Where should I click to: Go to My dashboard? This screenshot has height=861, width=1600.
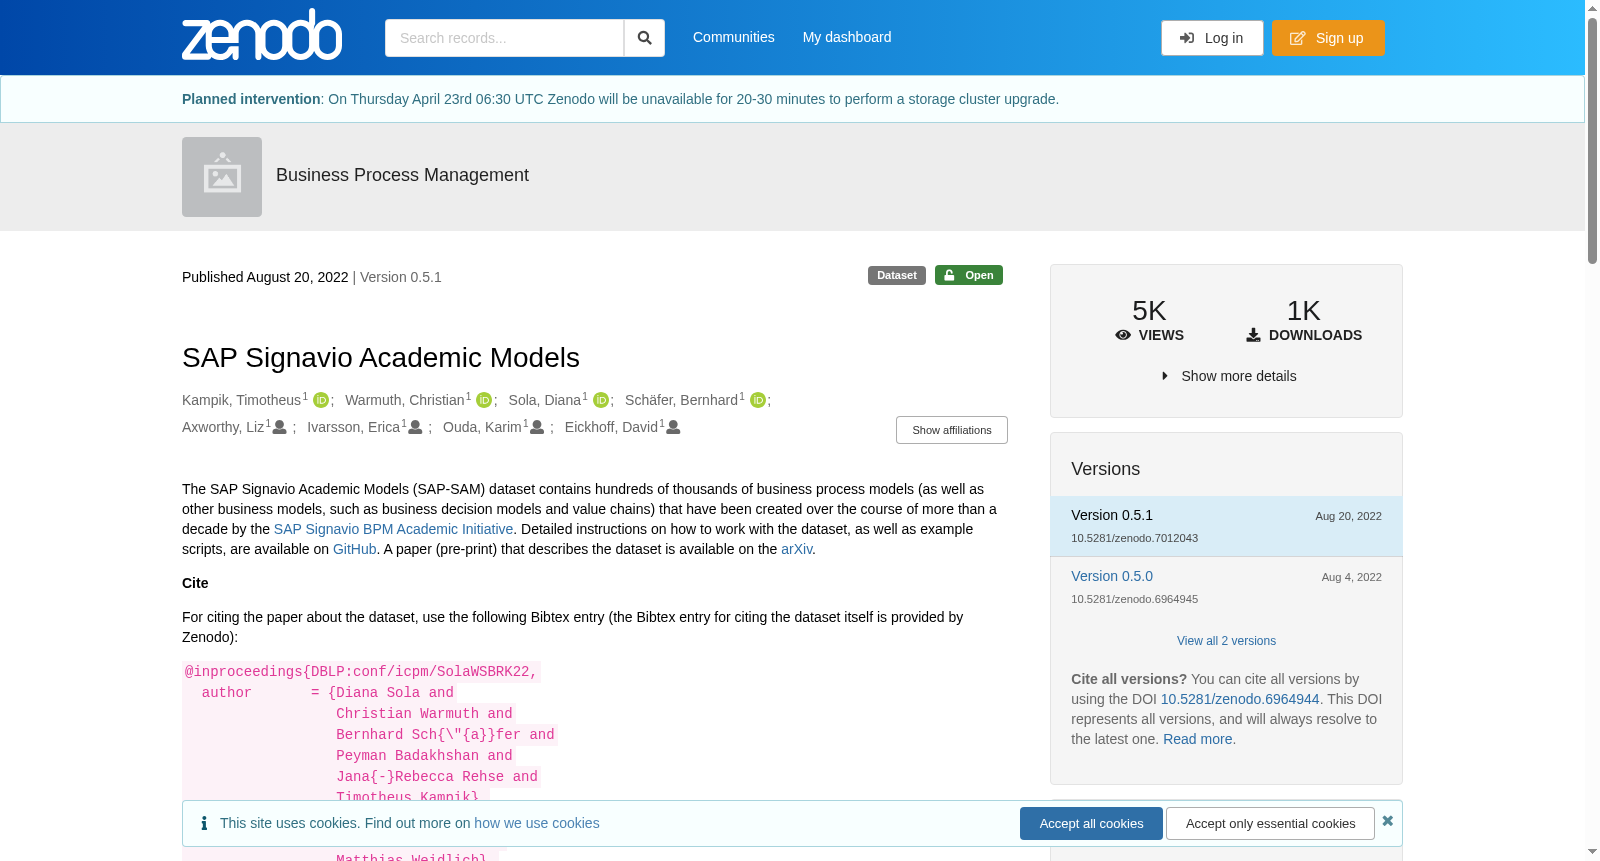pyautogui.click(x=847, y=37)
